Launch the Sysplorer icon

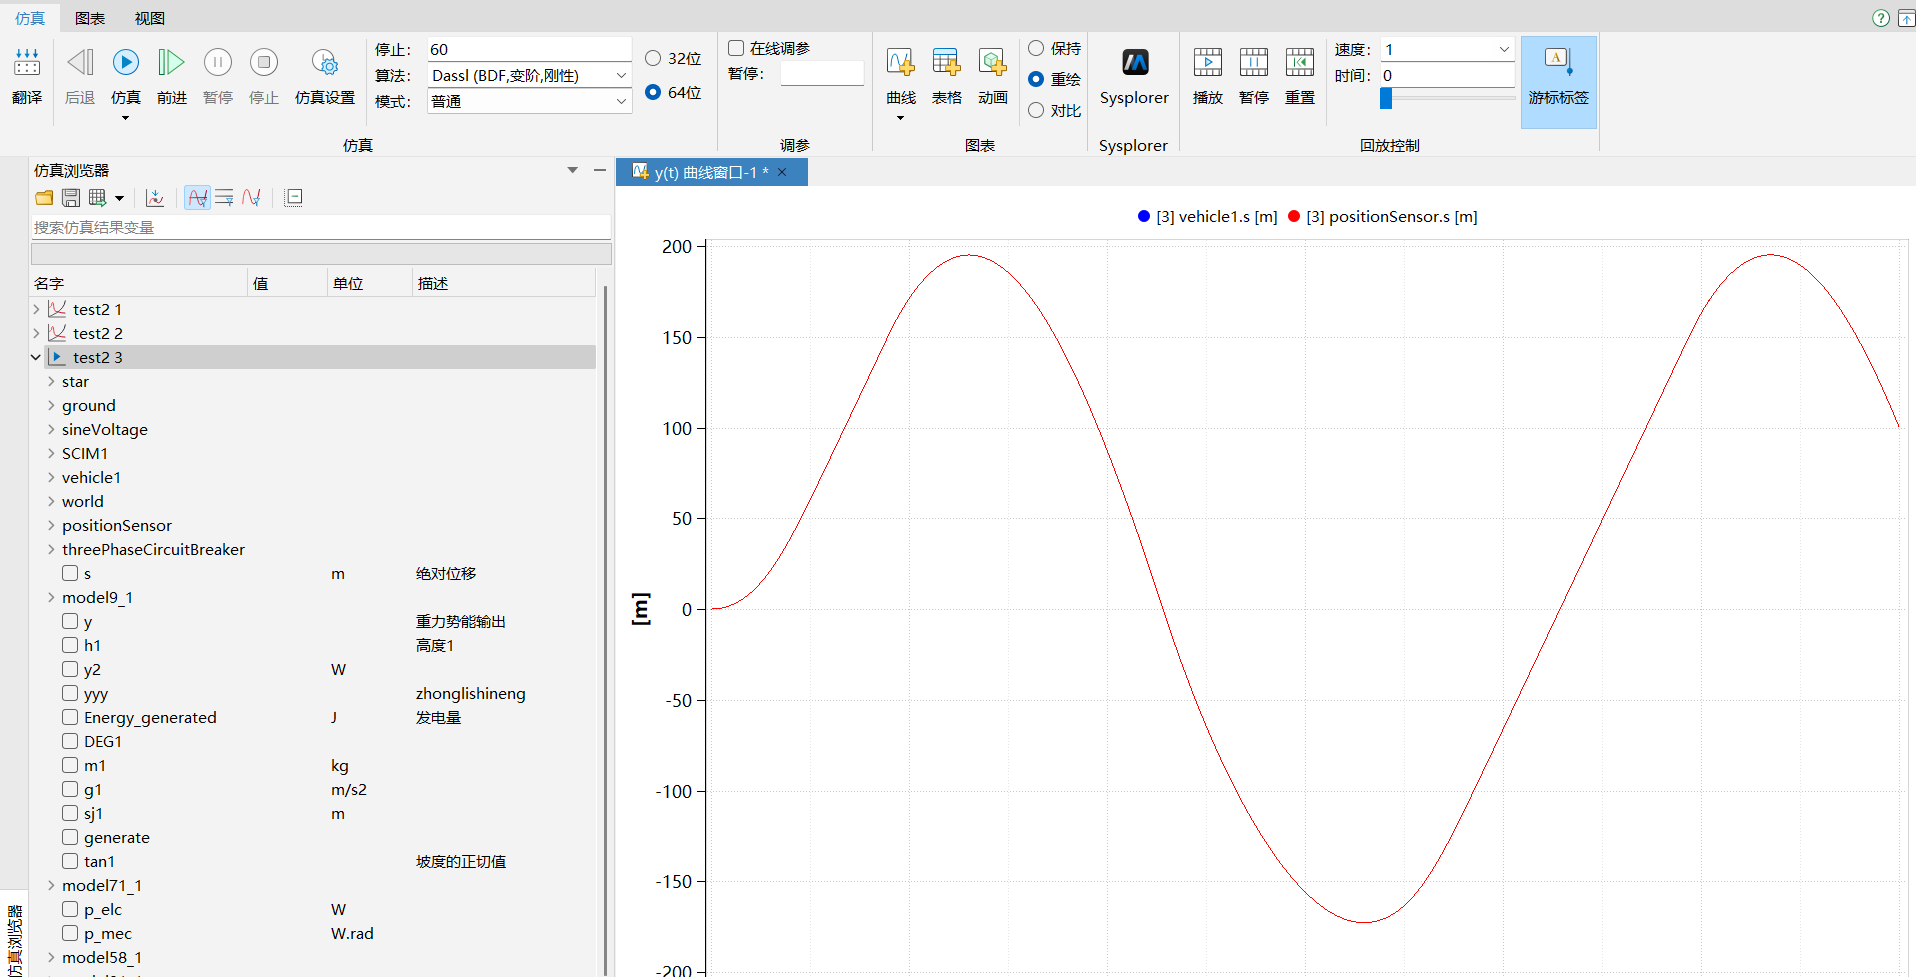tap(1135, 64)
